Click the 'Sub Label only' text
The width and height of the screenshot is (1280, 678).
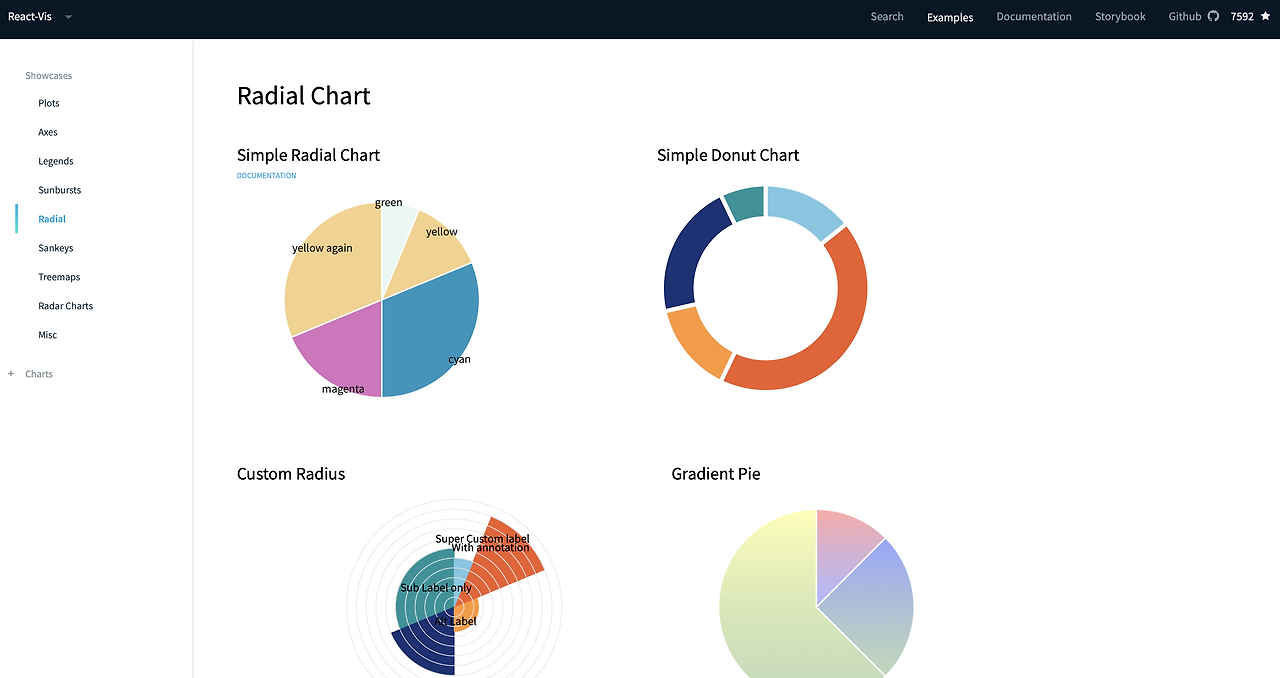point(436,588)
